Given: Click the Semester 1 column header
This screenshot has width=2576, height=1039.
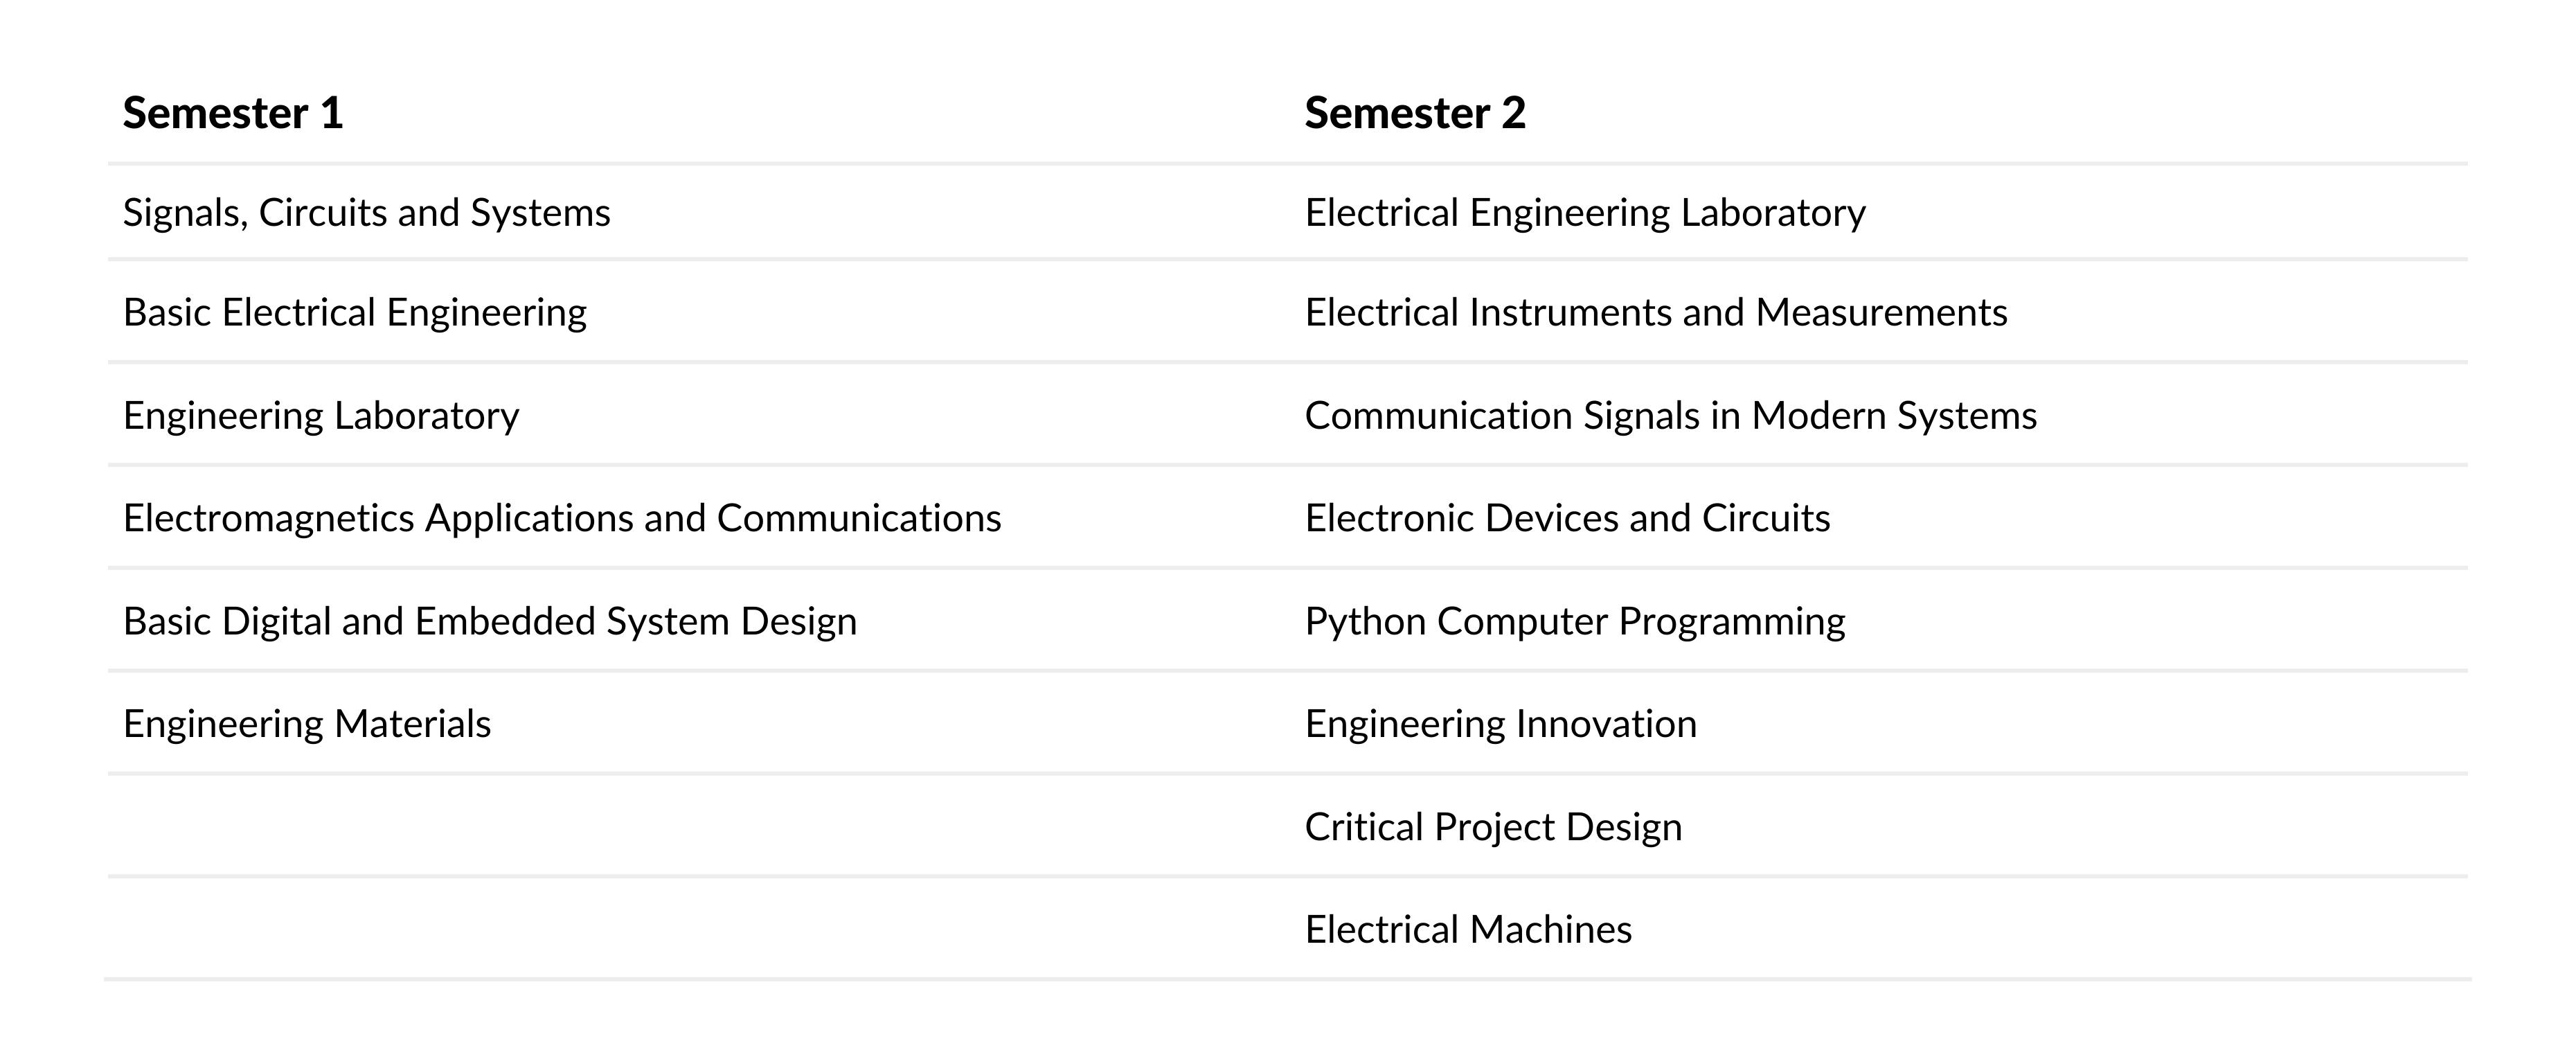Looking at the screenshot, I should click(x=233, y=113).
